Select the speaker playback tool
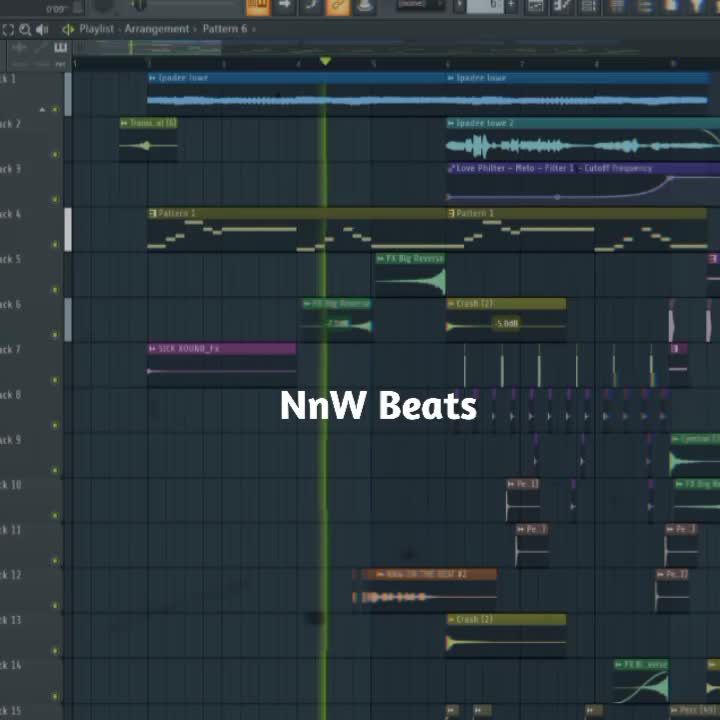This screenshot has width=720, height=720. pos(42,30)
